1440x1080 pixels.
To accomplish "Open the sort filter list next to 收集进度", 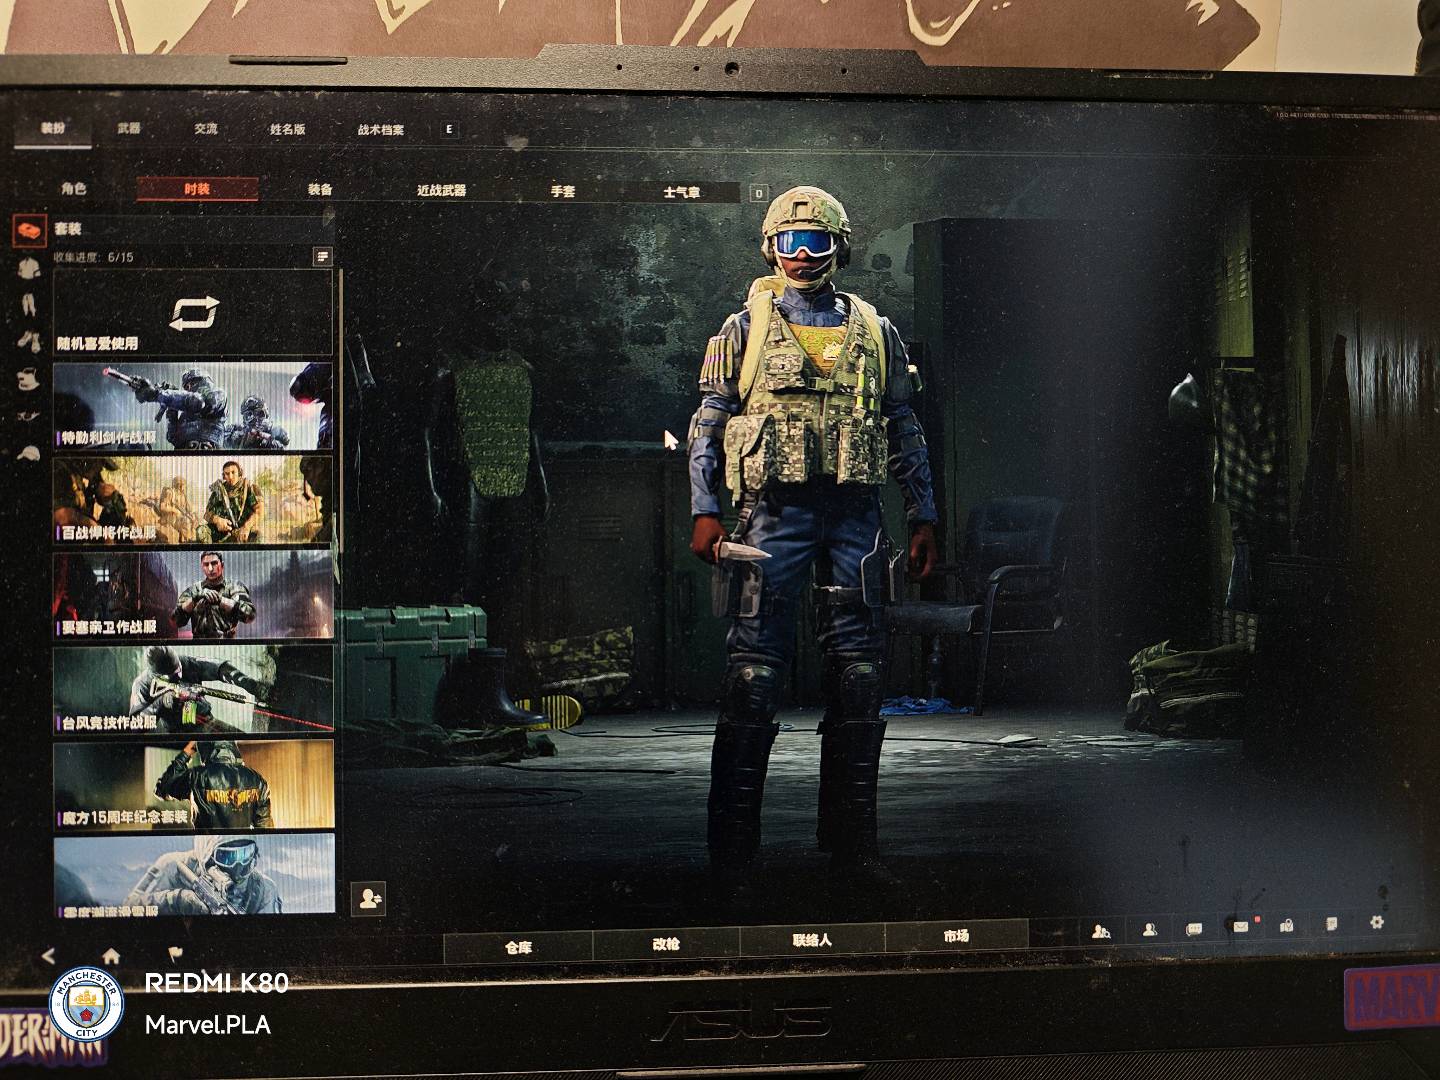I will 322,257.
